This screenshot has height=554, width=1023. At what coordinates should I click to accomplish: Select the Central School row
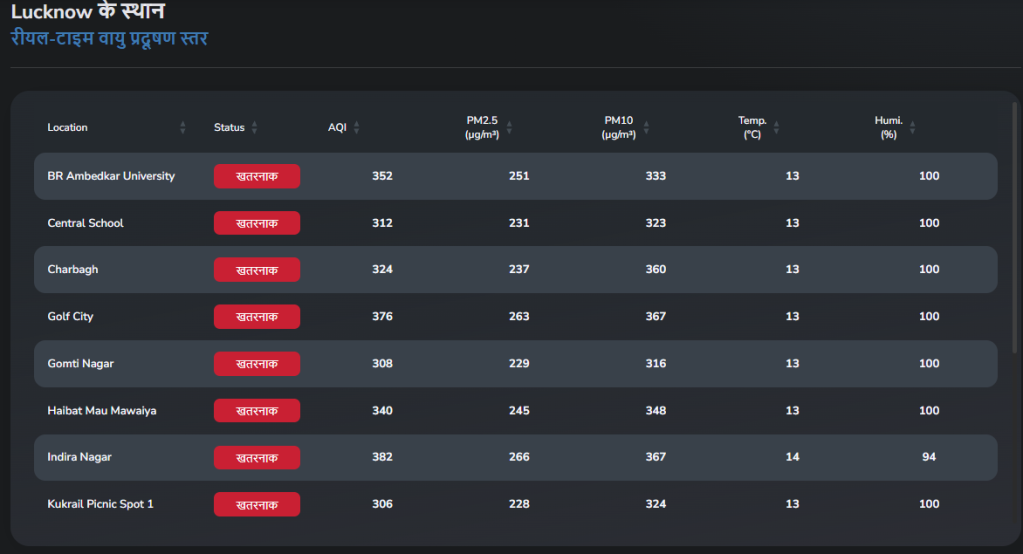[x=85, y=223]
